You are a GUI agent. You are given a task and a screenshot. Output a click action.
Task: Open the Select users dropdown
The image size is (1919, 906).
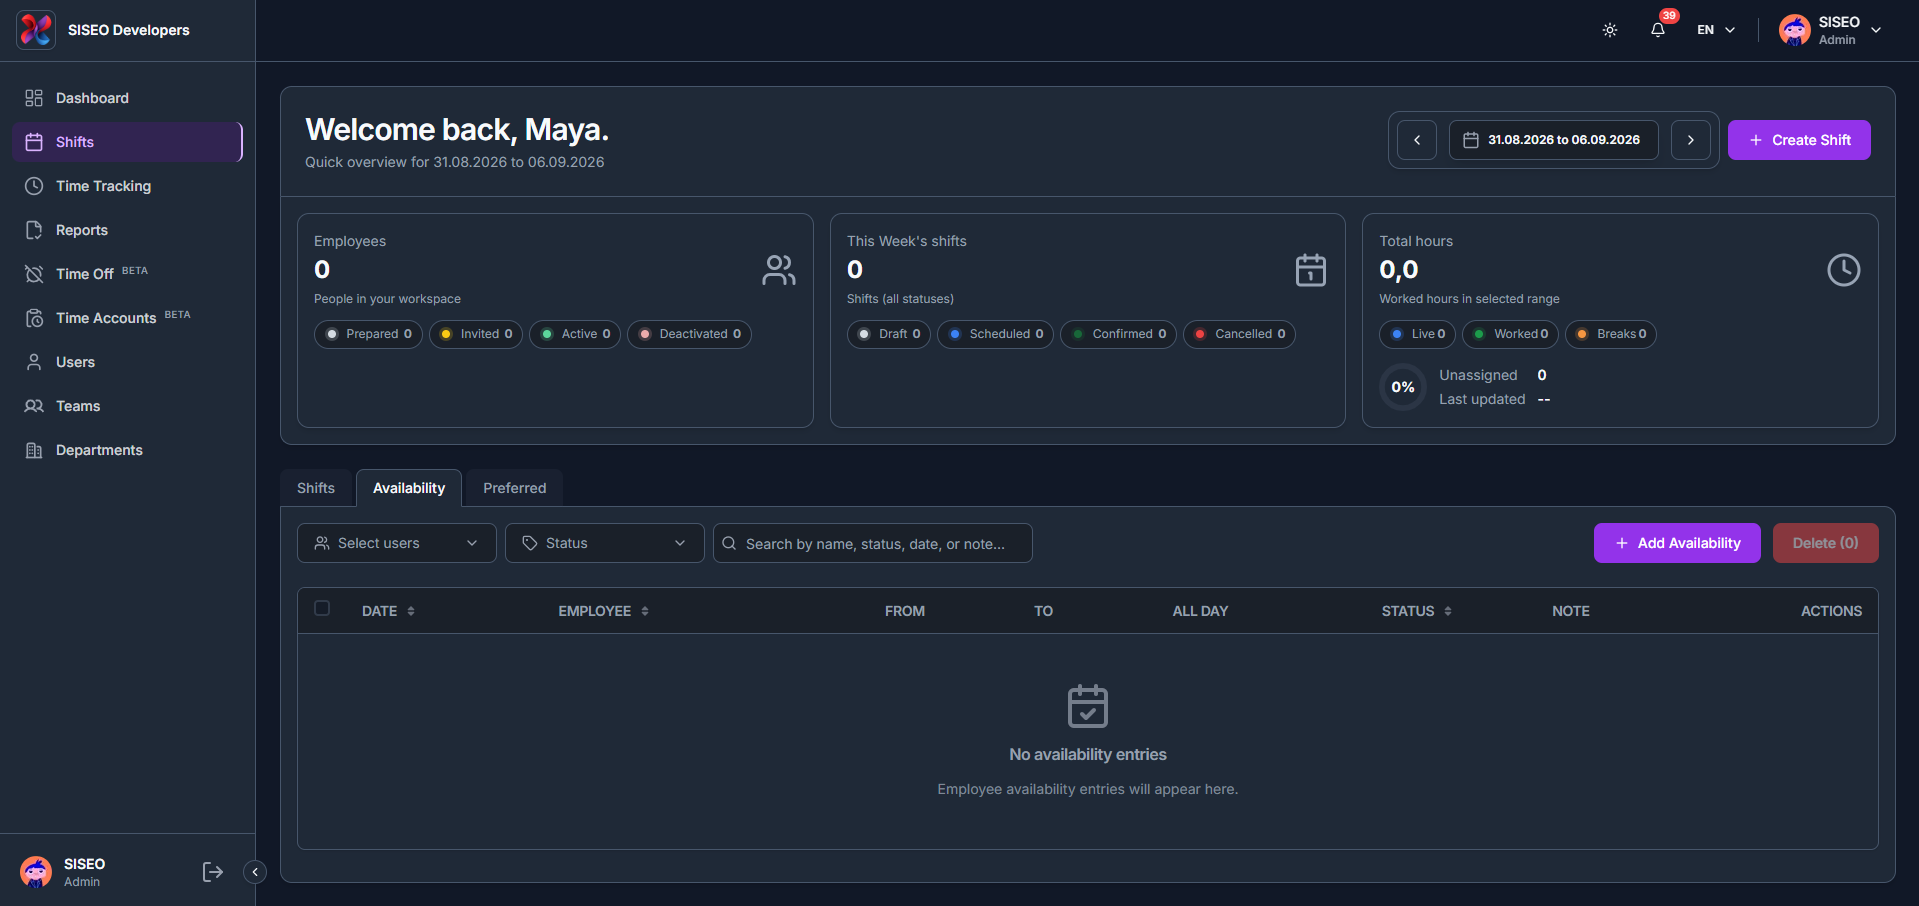click(397, 543)
